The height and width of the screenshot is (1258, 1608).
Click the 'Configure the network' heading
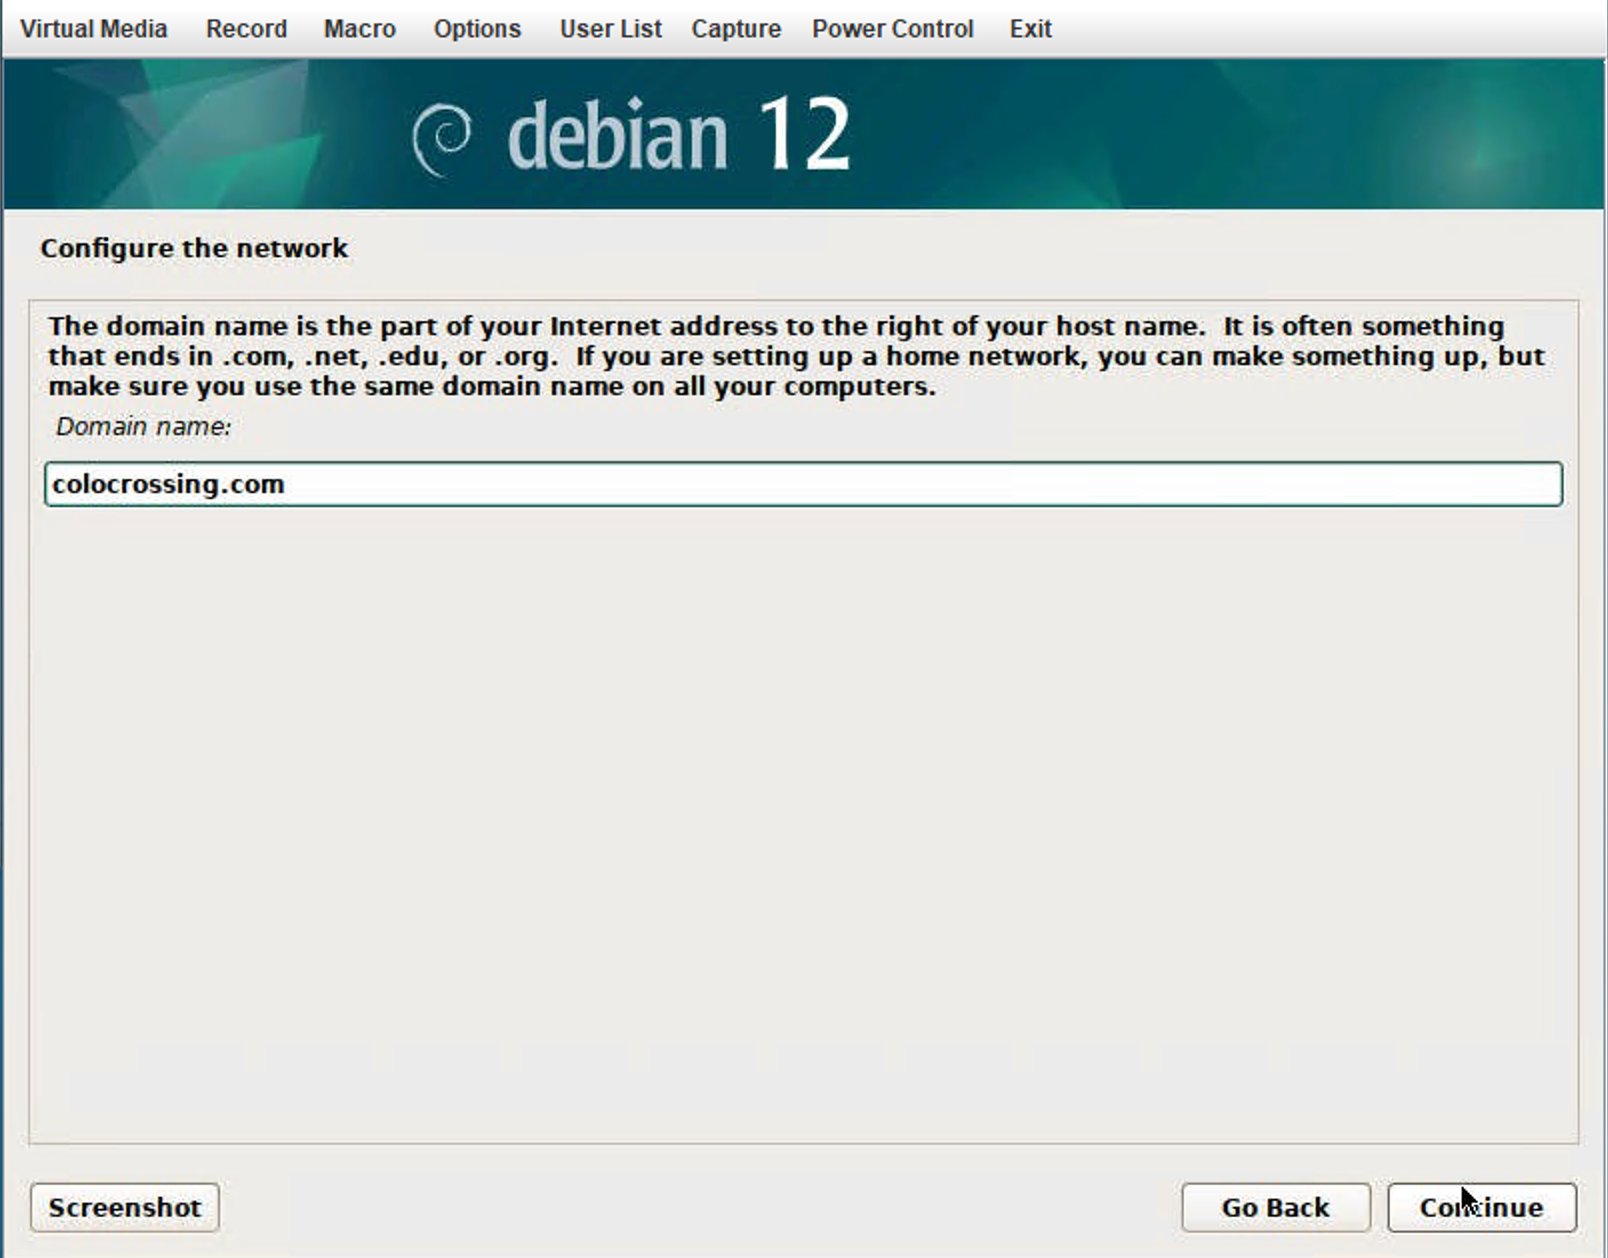(x=194, y=248)
